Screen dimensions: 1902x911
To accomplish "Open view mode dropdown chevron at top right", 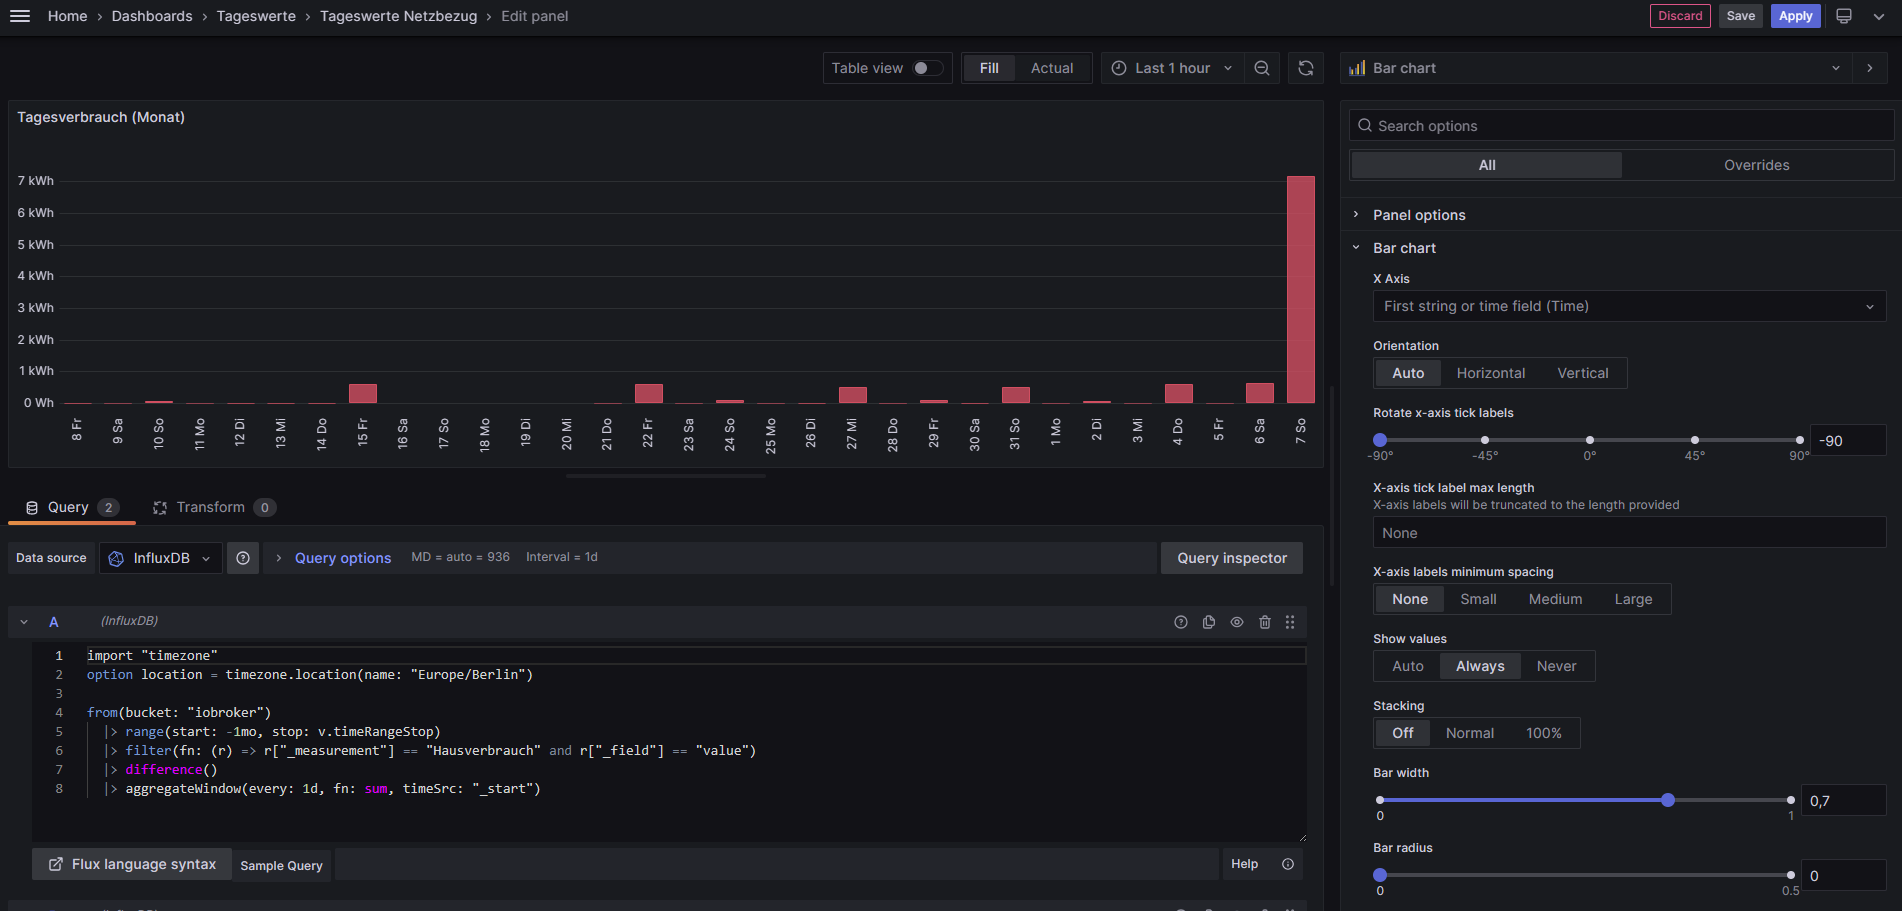I will point(1878,16).
